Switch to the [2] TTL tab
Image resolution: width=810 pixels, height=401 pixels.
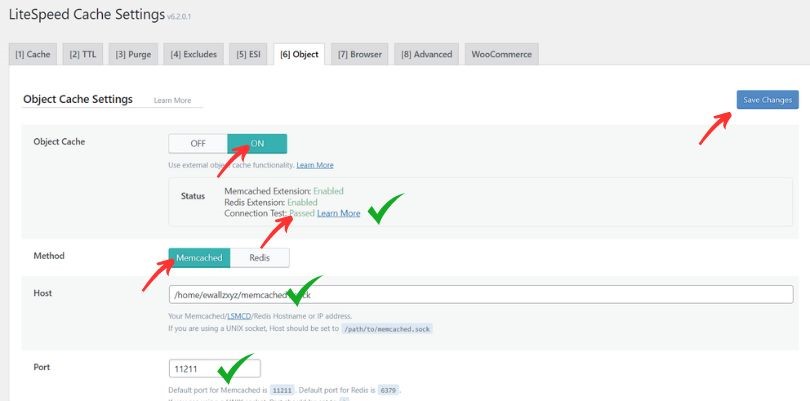pos(83,54)
